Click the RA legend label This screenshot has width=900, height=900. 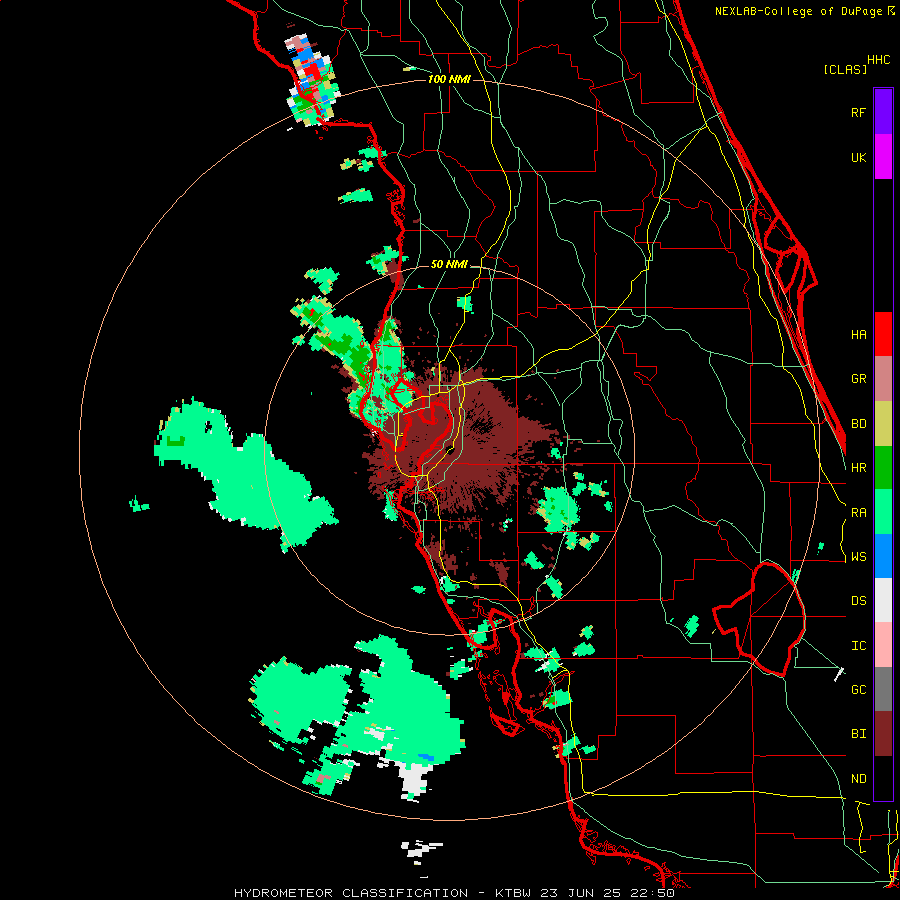859,513
